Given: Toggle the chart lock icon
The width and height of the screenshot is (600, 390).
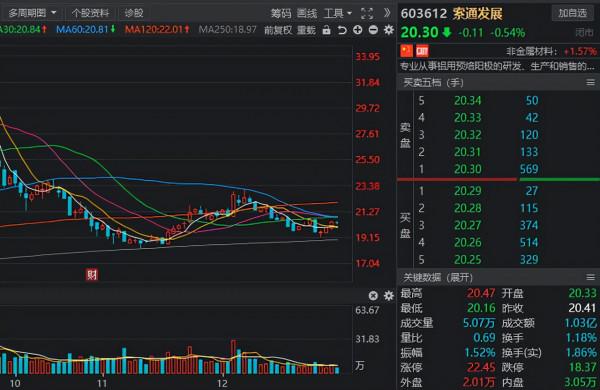Looking at the screenshot, I should click(x=326, y=30).
